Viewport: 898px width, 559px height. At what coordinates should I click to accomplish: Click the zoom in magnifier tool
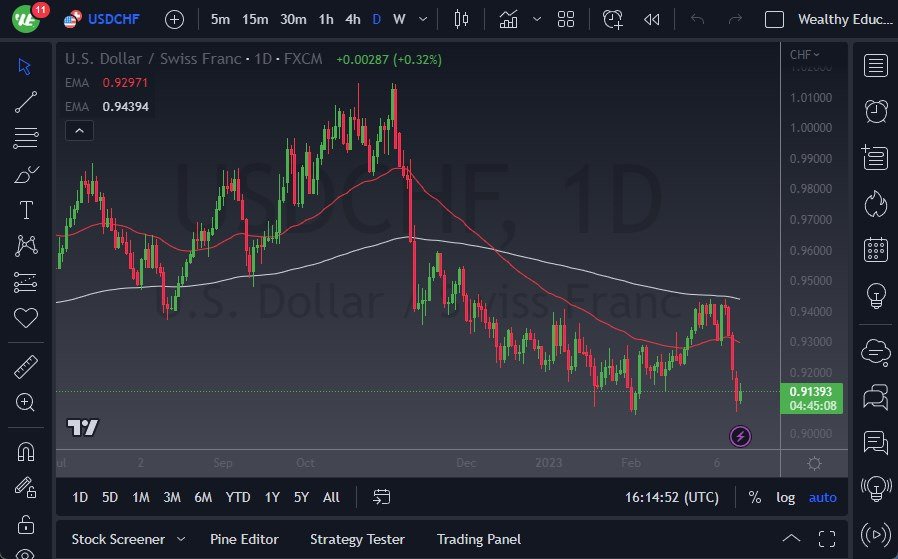[x=26, y=402]
